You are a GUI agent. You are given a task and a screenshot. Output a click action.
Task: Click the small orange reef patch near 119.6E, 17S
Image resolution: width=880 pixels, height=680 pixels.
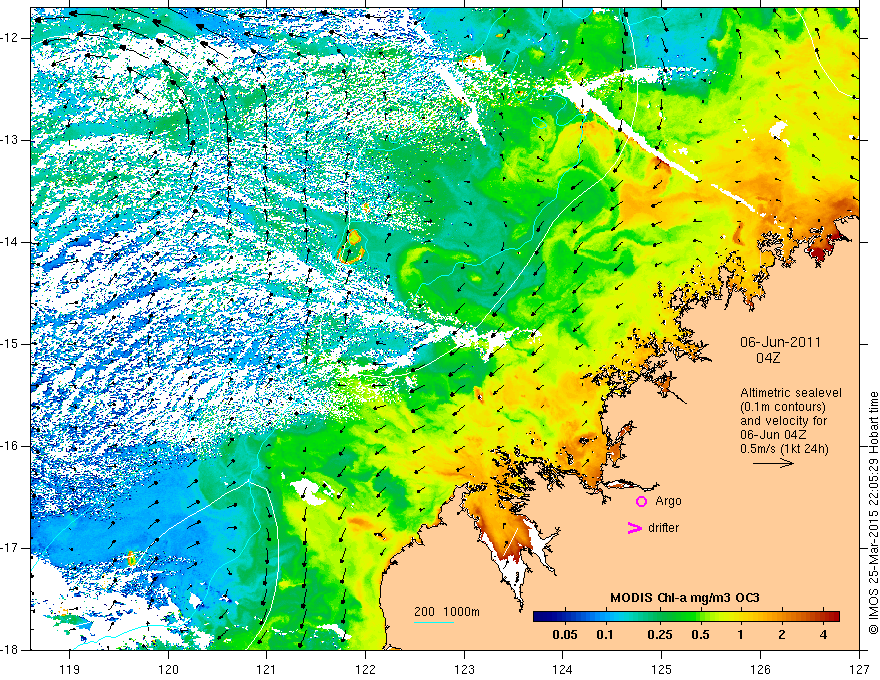(131, 558)
